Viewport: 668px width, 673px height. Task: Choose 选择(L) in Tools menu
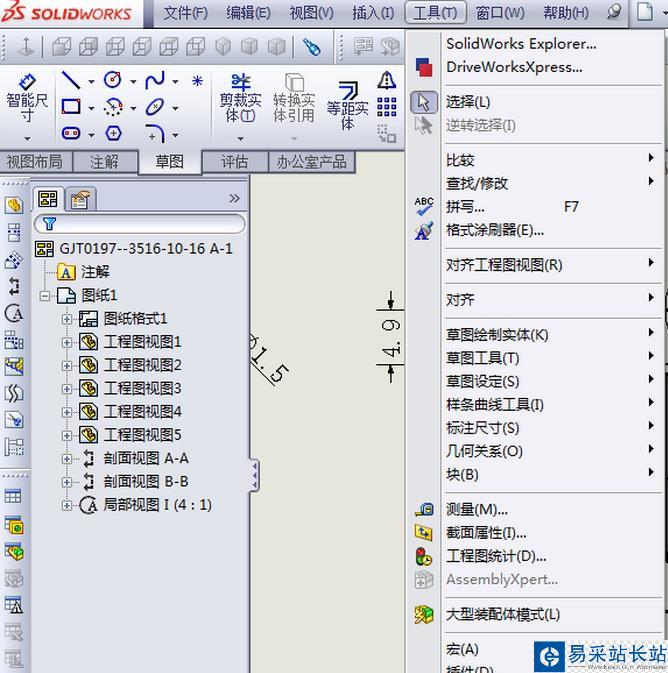pyautogui.click(x=468, y=102)
